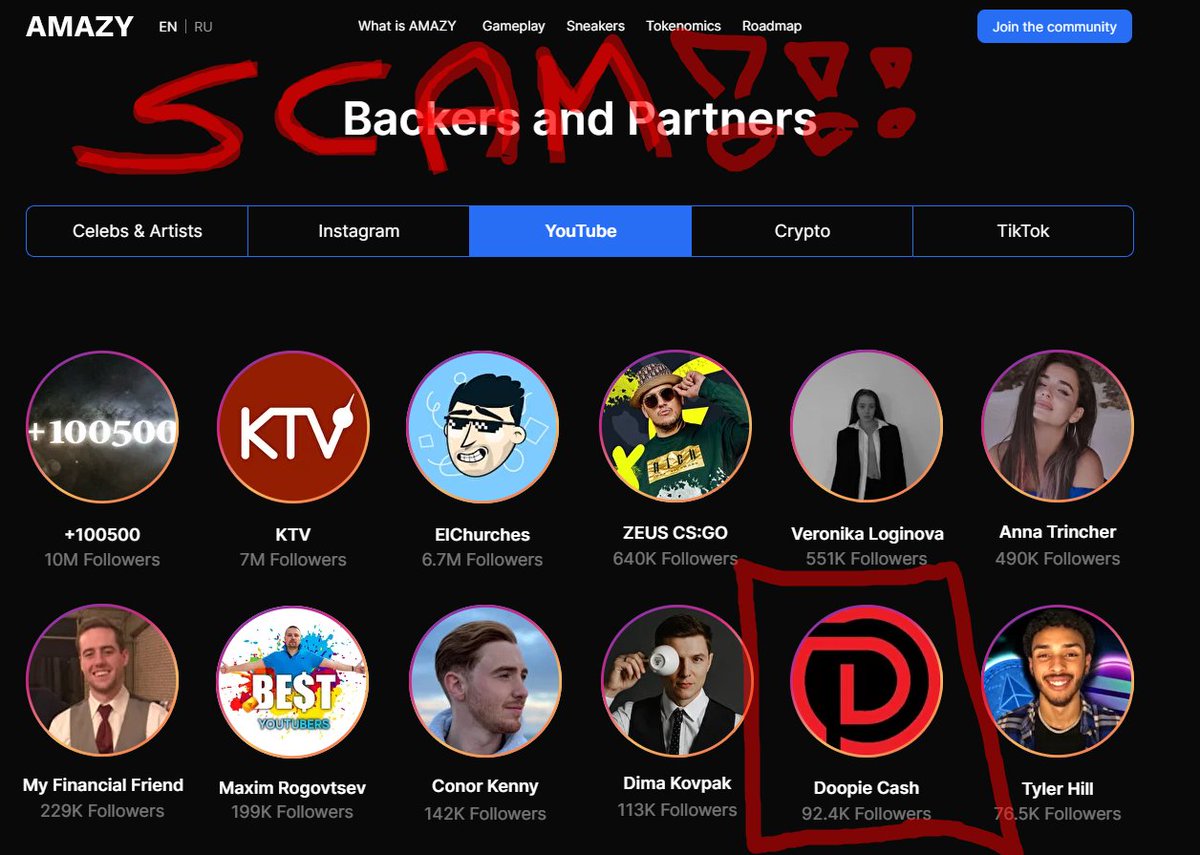The image size is (1200, 855).
Task: Go to AMAZY home logo
Action: tap(80, 27)
